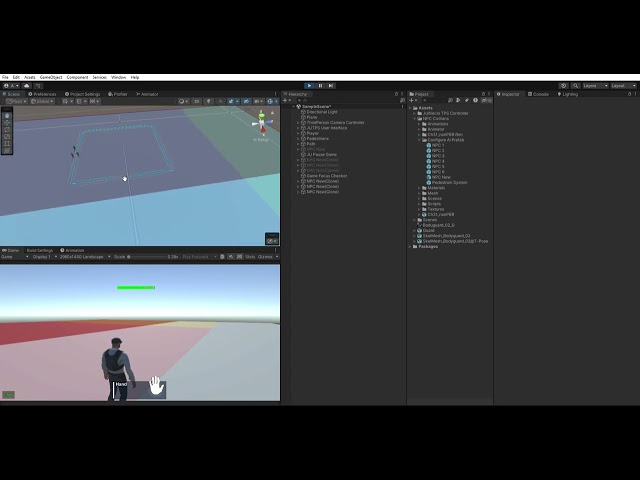Switch to the Profiler tab
This screenshot has width=640, height=480.
point(118,94)
